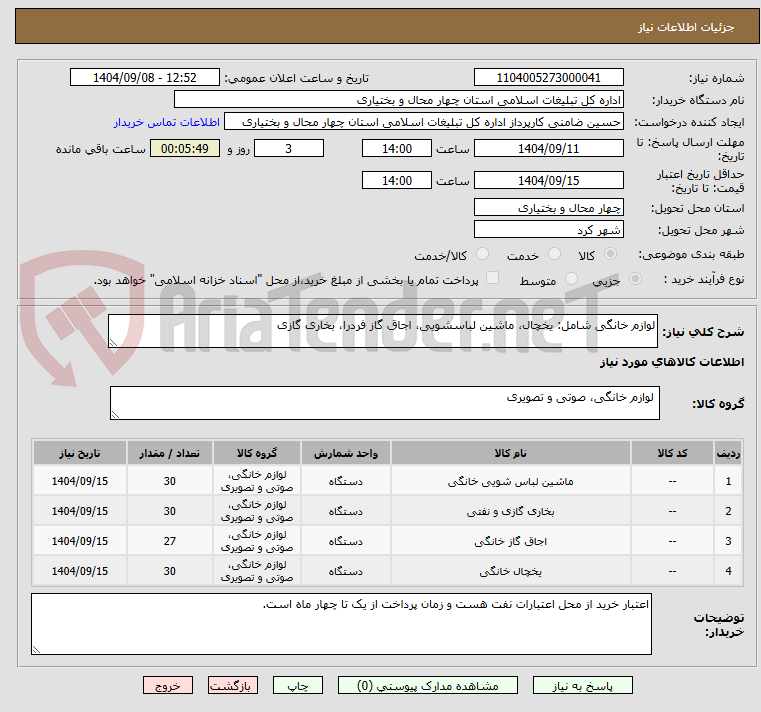Viewport: 761px width, 712px height.
Task: Click the تعداد / مقدار column header
Action: click(x=169, y=453)
